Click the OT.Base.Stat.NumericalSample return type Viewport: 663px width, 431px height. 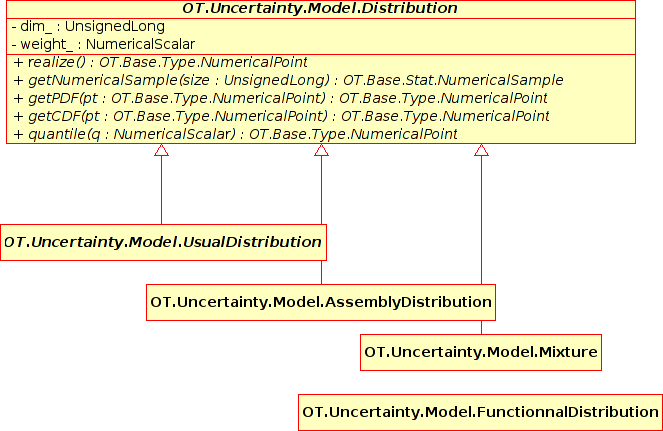451,80
